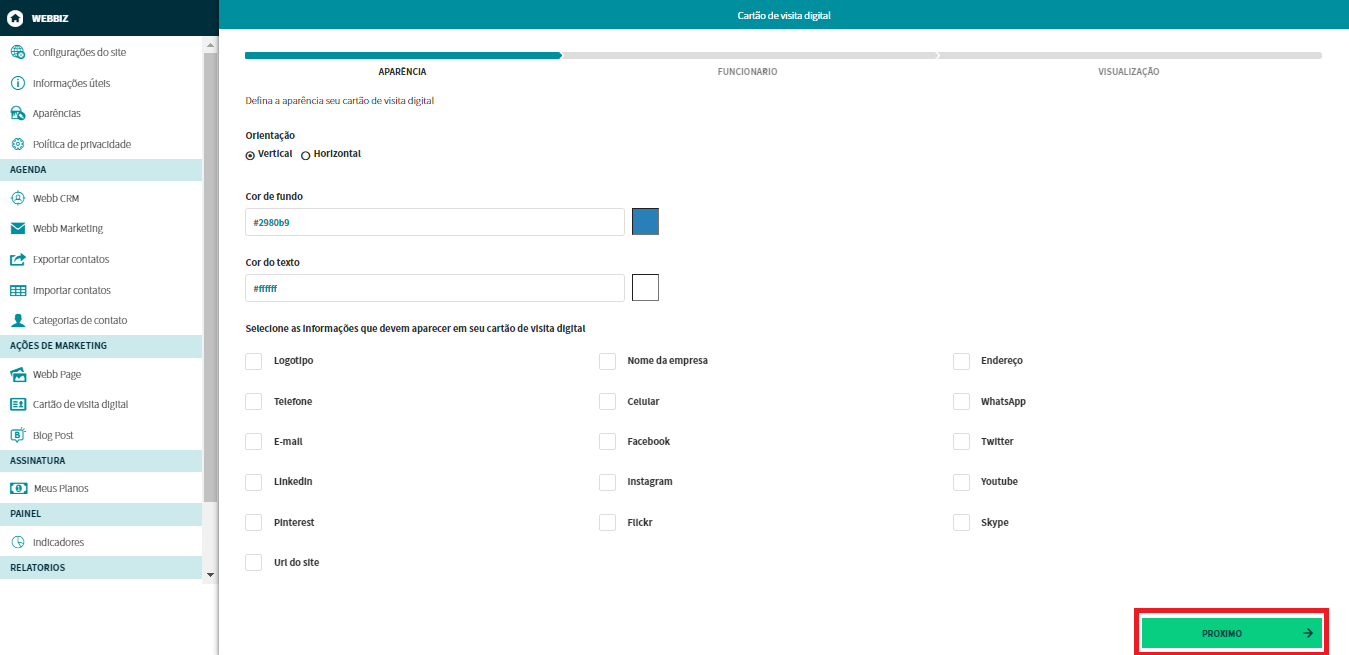Check the WhatsApp checkbox

coord(961,401)
